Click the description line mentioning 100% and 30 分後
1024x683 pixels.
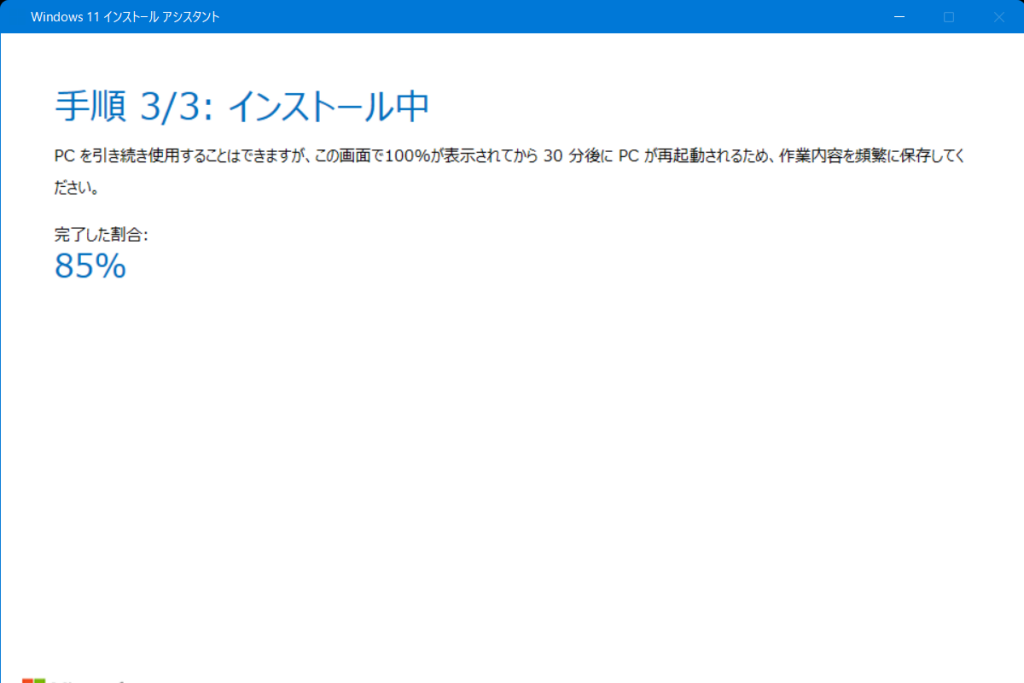(x=509, y=156)
